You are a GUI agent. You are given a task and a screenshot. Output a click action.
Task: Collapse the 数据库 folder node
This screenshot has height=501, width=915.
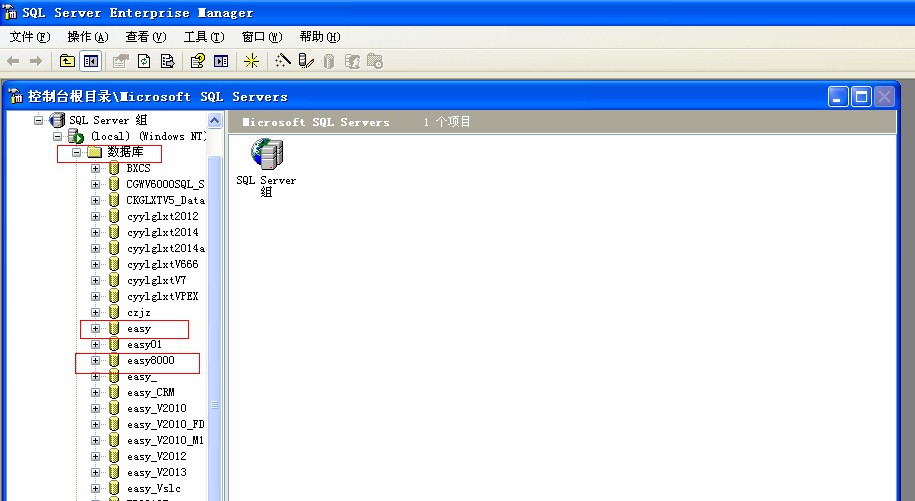[76, 152]
